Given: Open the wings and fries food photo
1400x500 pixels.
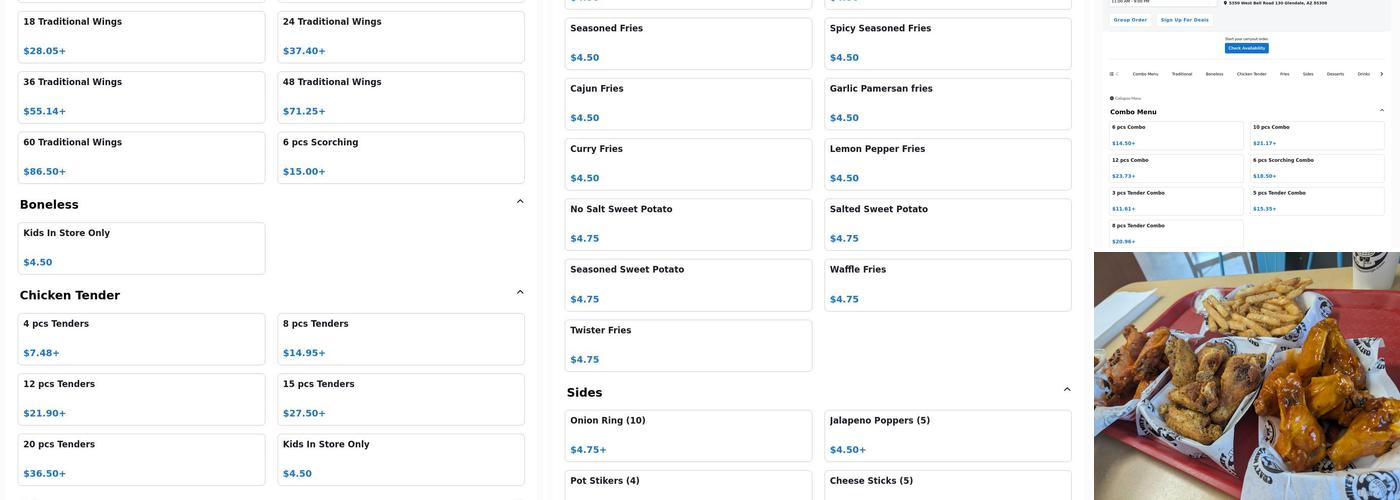Looking at the screenshot, I should pyautogui.click(x=1246, y=376).
